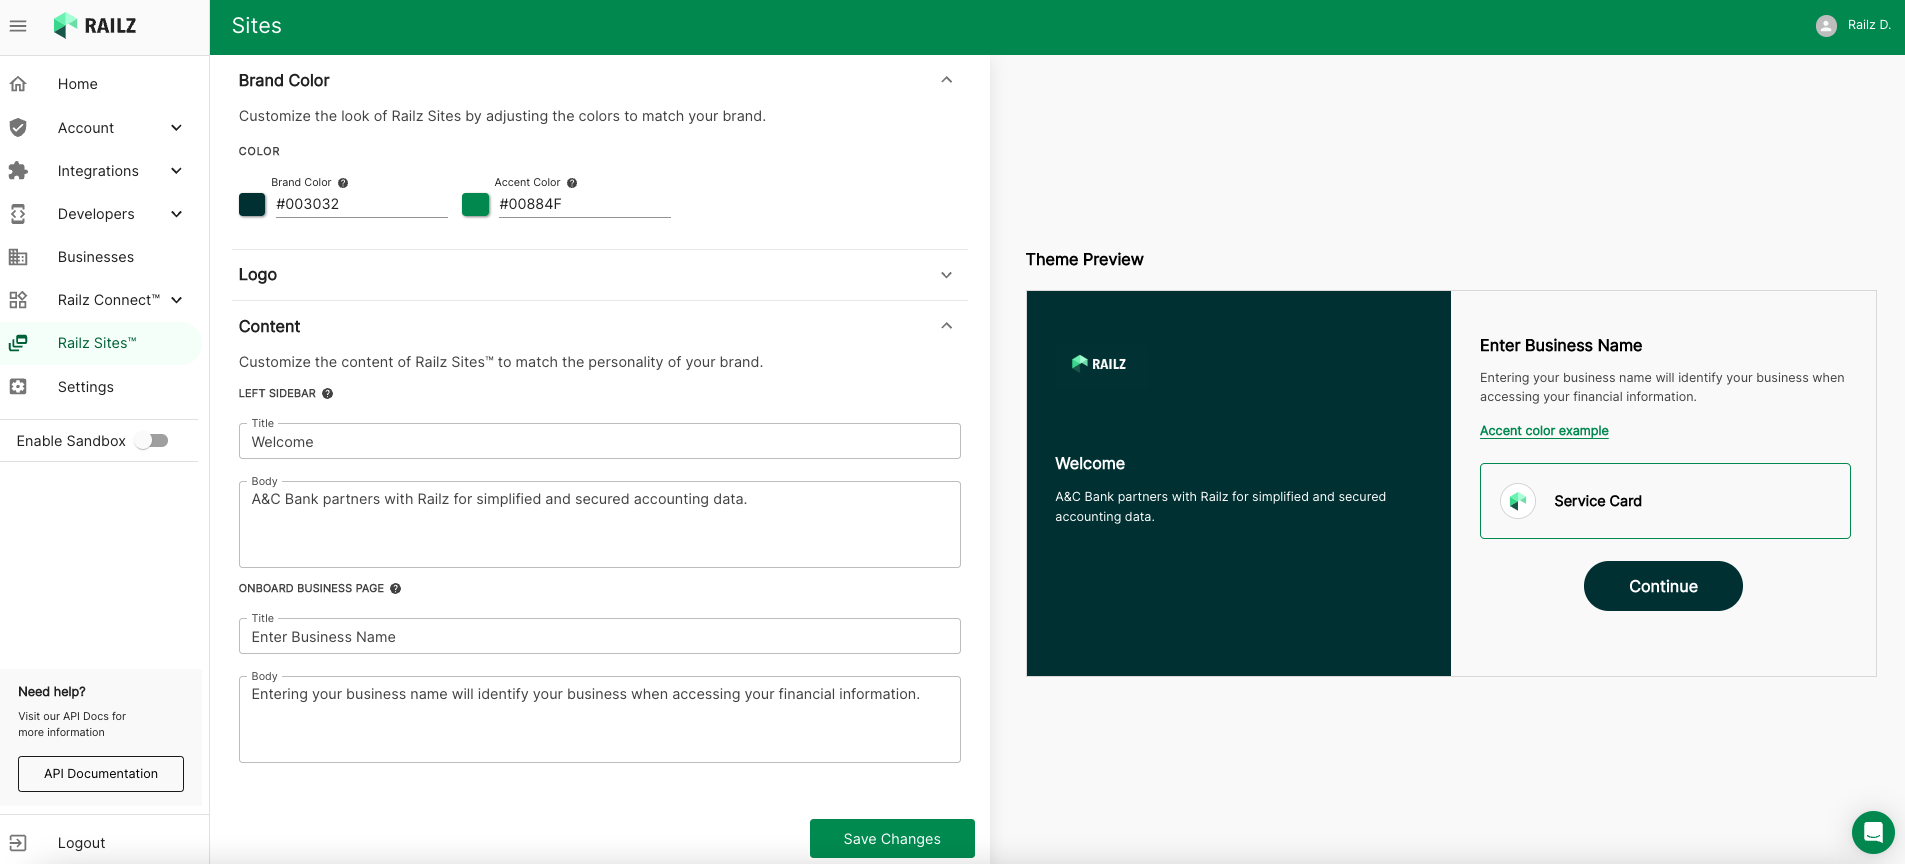
Task: Edit the Brand Color hex field
Action: tap(361, 204)
